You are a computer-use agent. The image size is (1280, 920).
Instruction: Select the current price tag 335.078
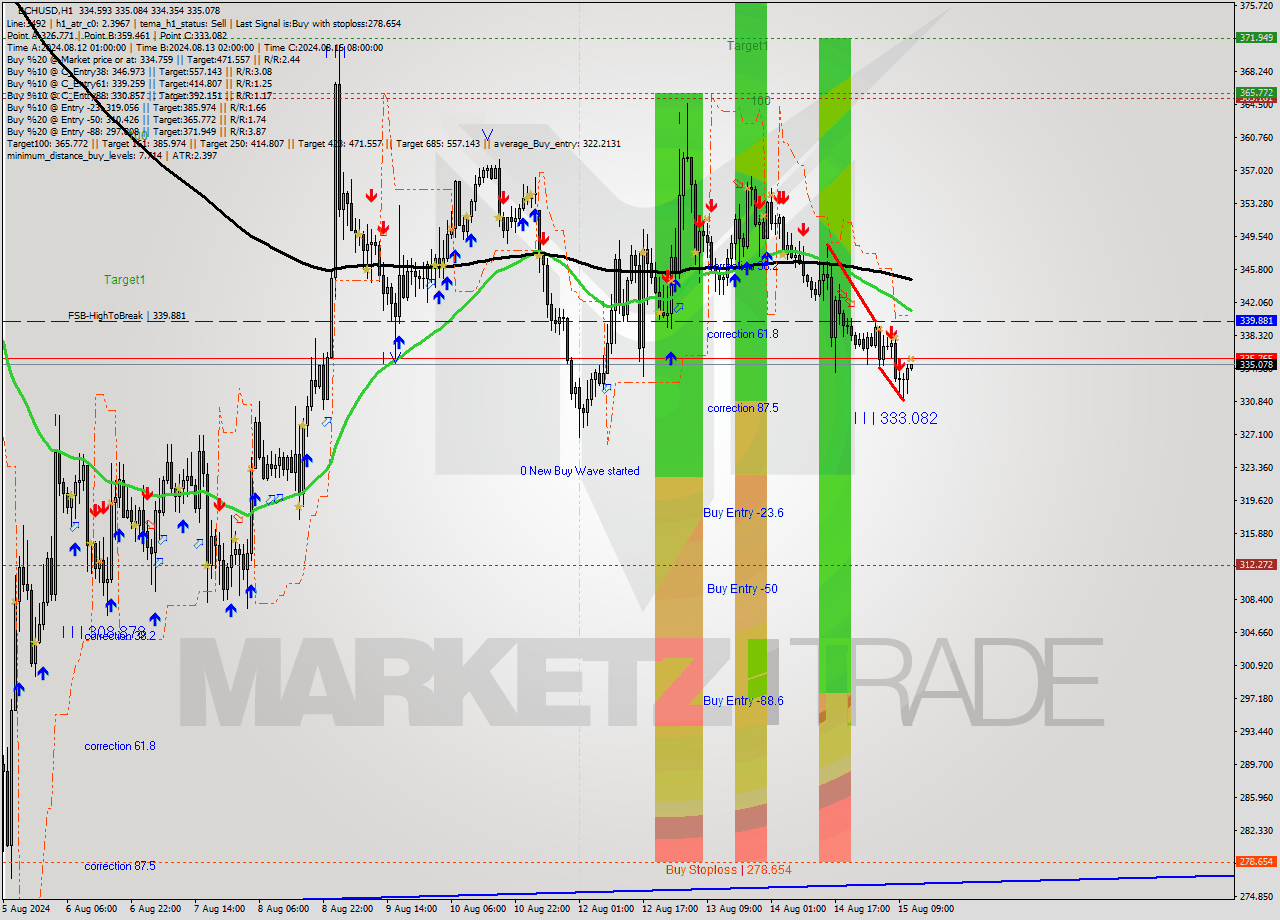pos(1256,365)
